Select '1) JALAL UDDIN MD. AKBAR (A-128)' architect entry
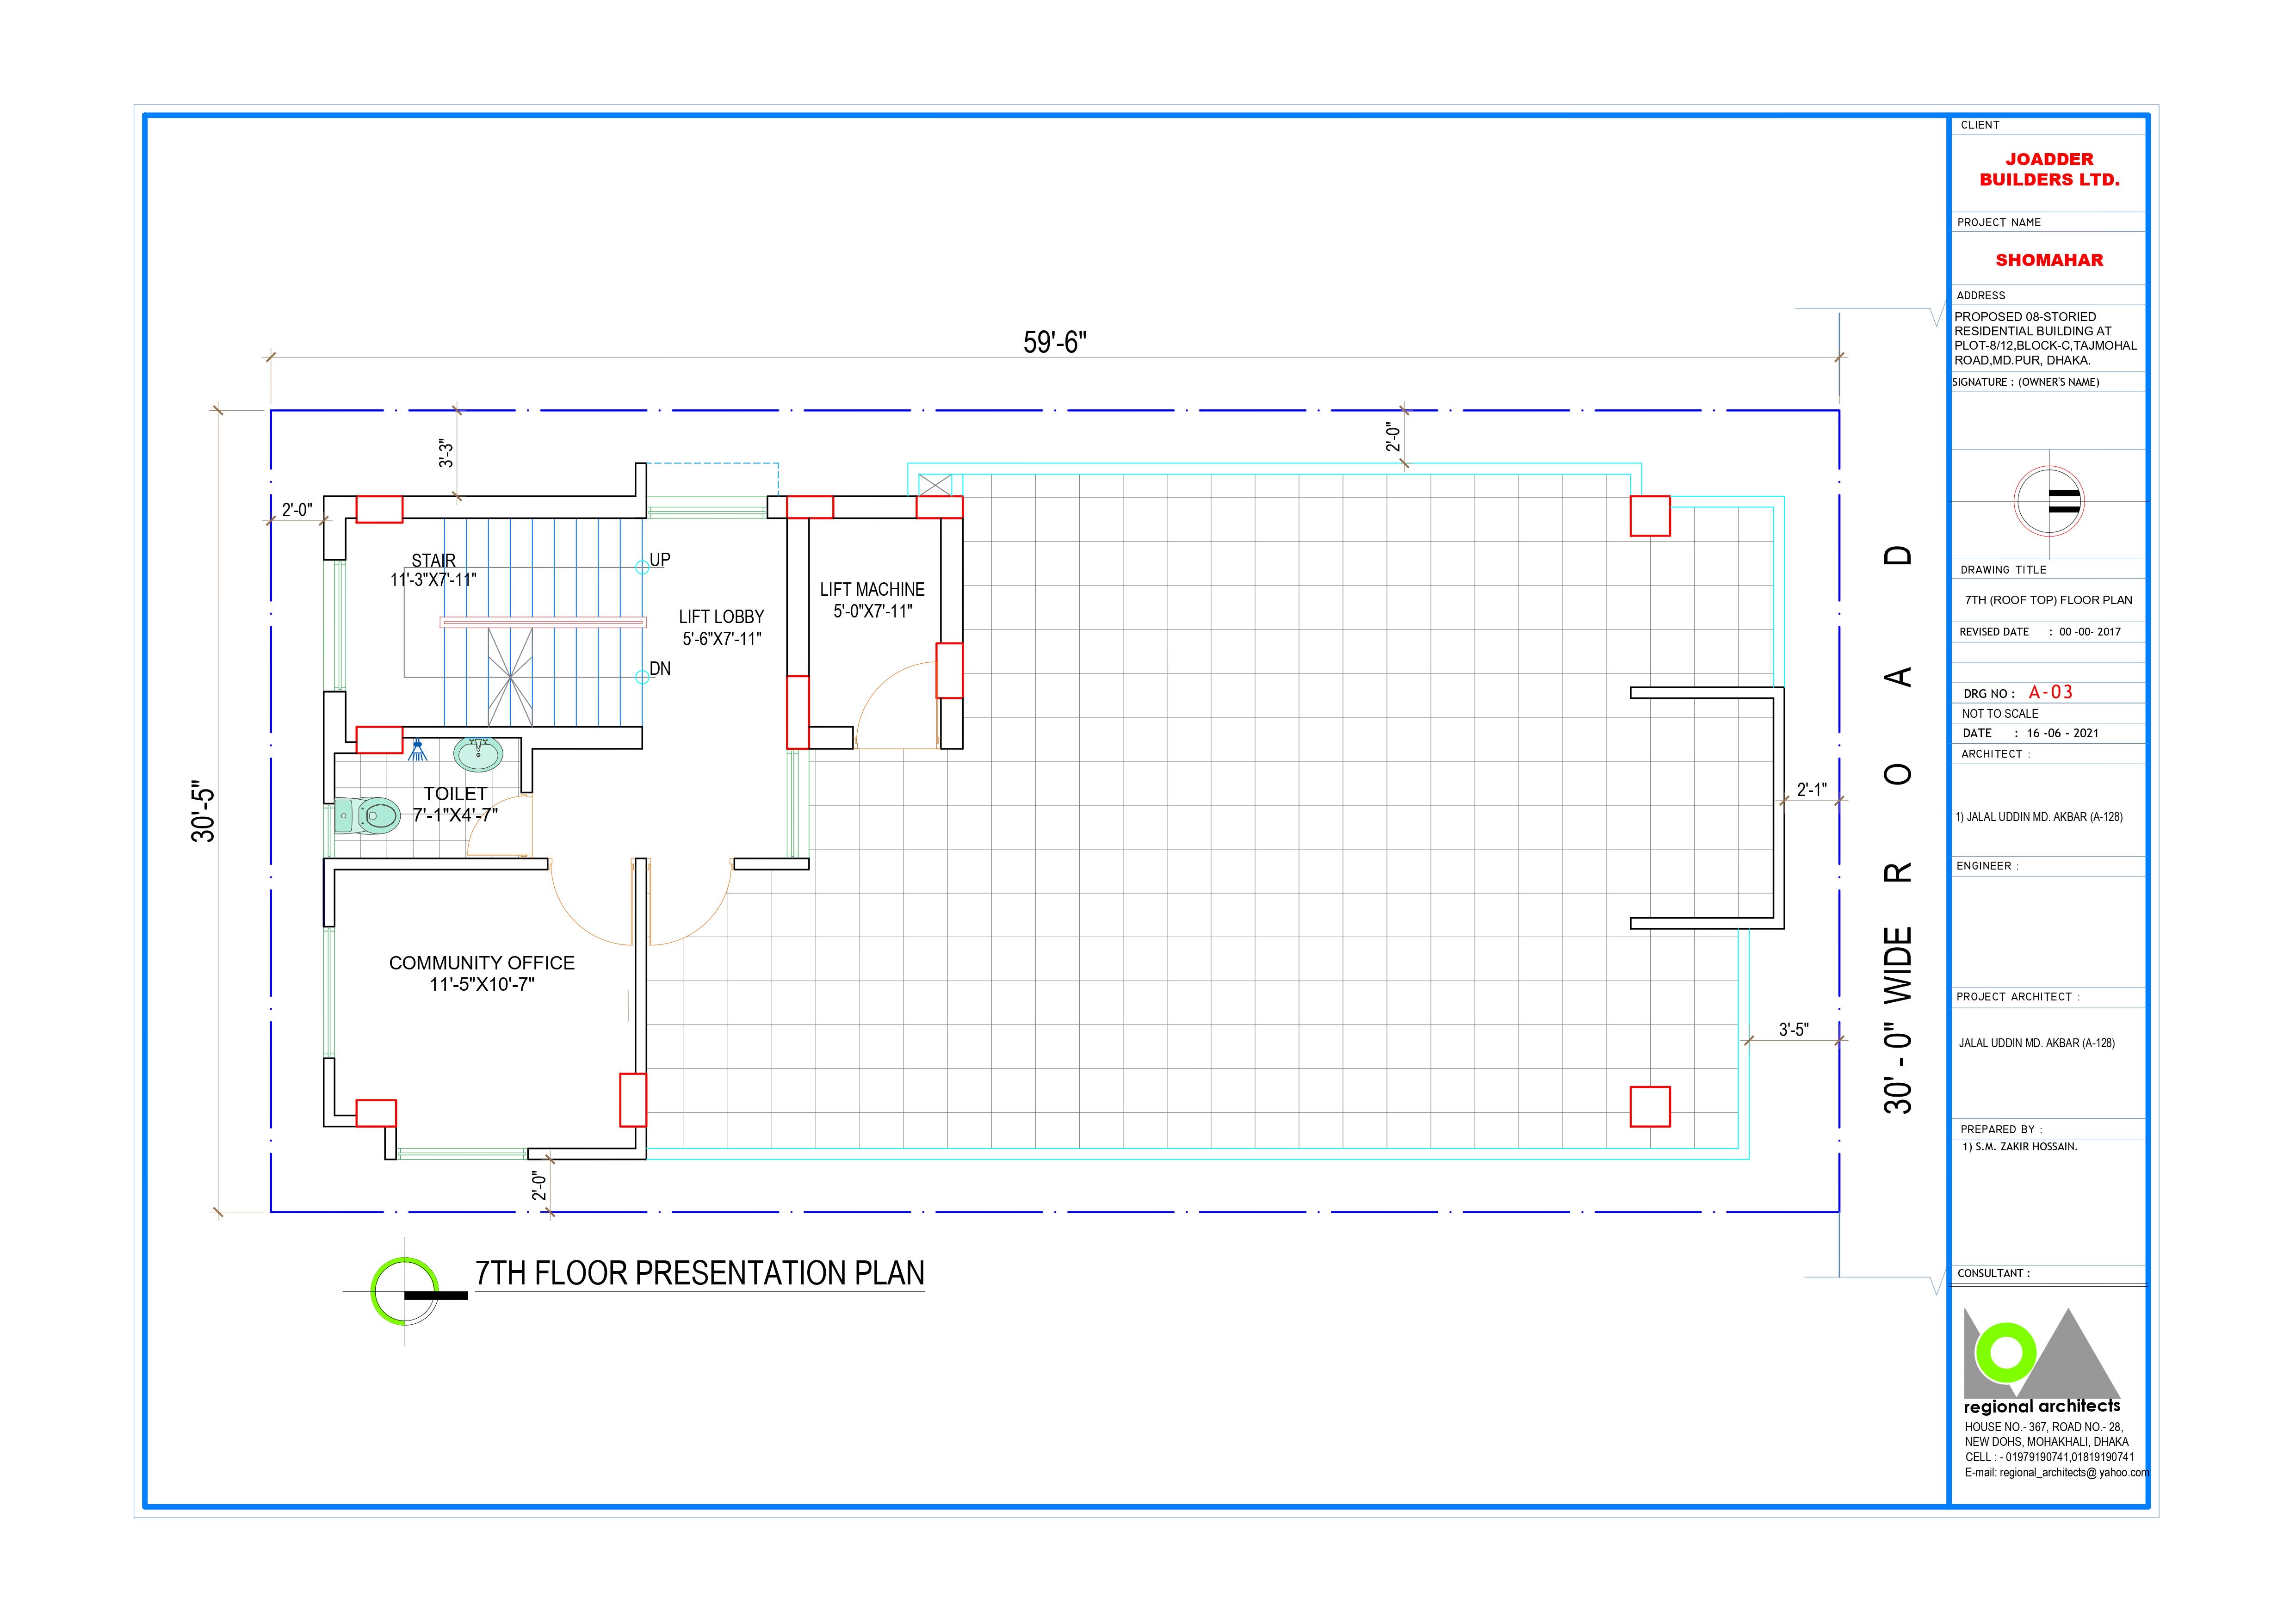 click(x=2039, y=817)
